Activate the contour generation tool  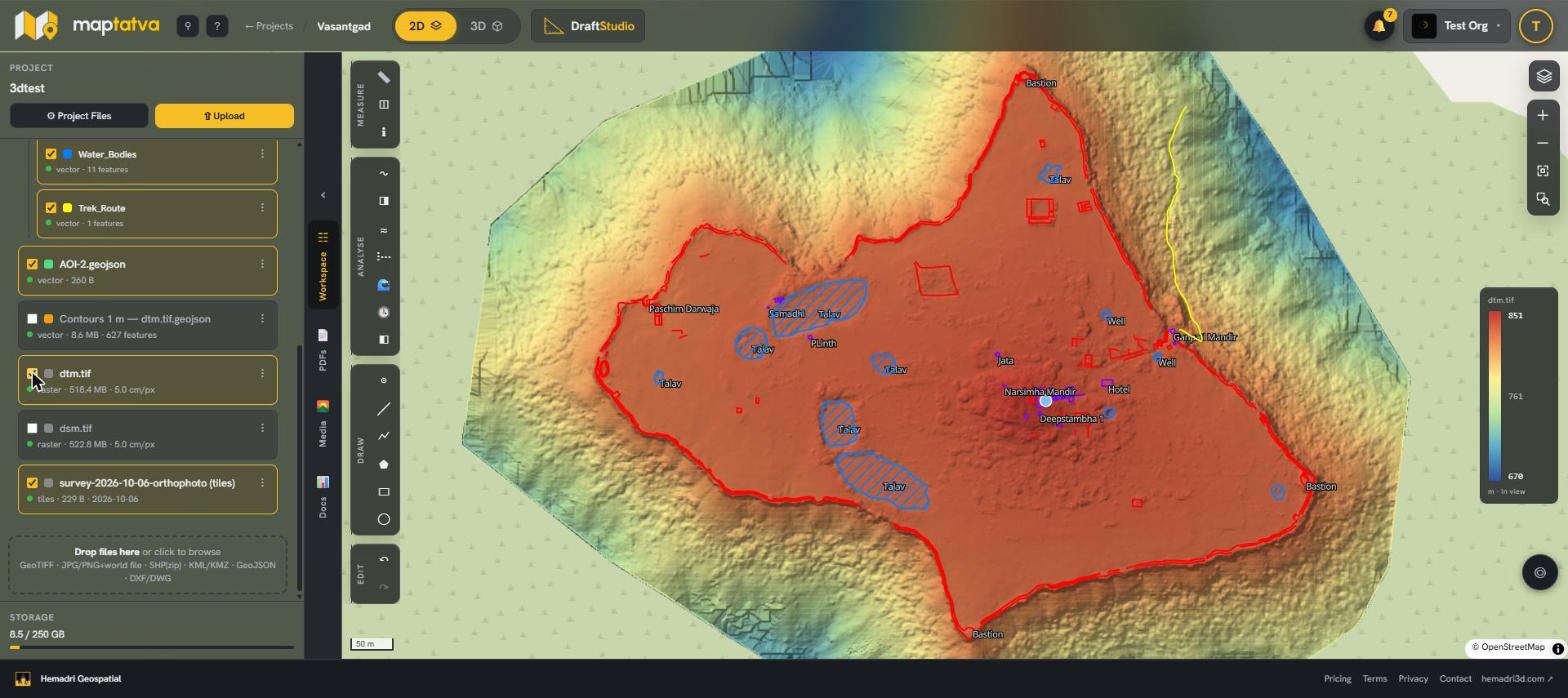384,230
